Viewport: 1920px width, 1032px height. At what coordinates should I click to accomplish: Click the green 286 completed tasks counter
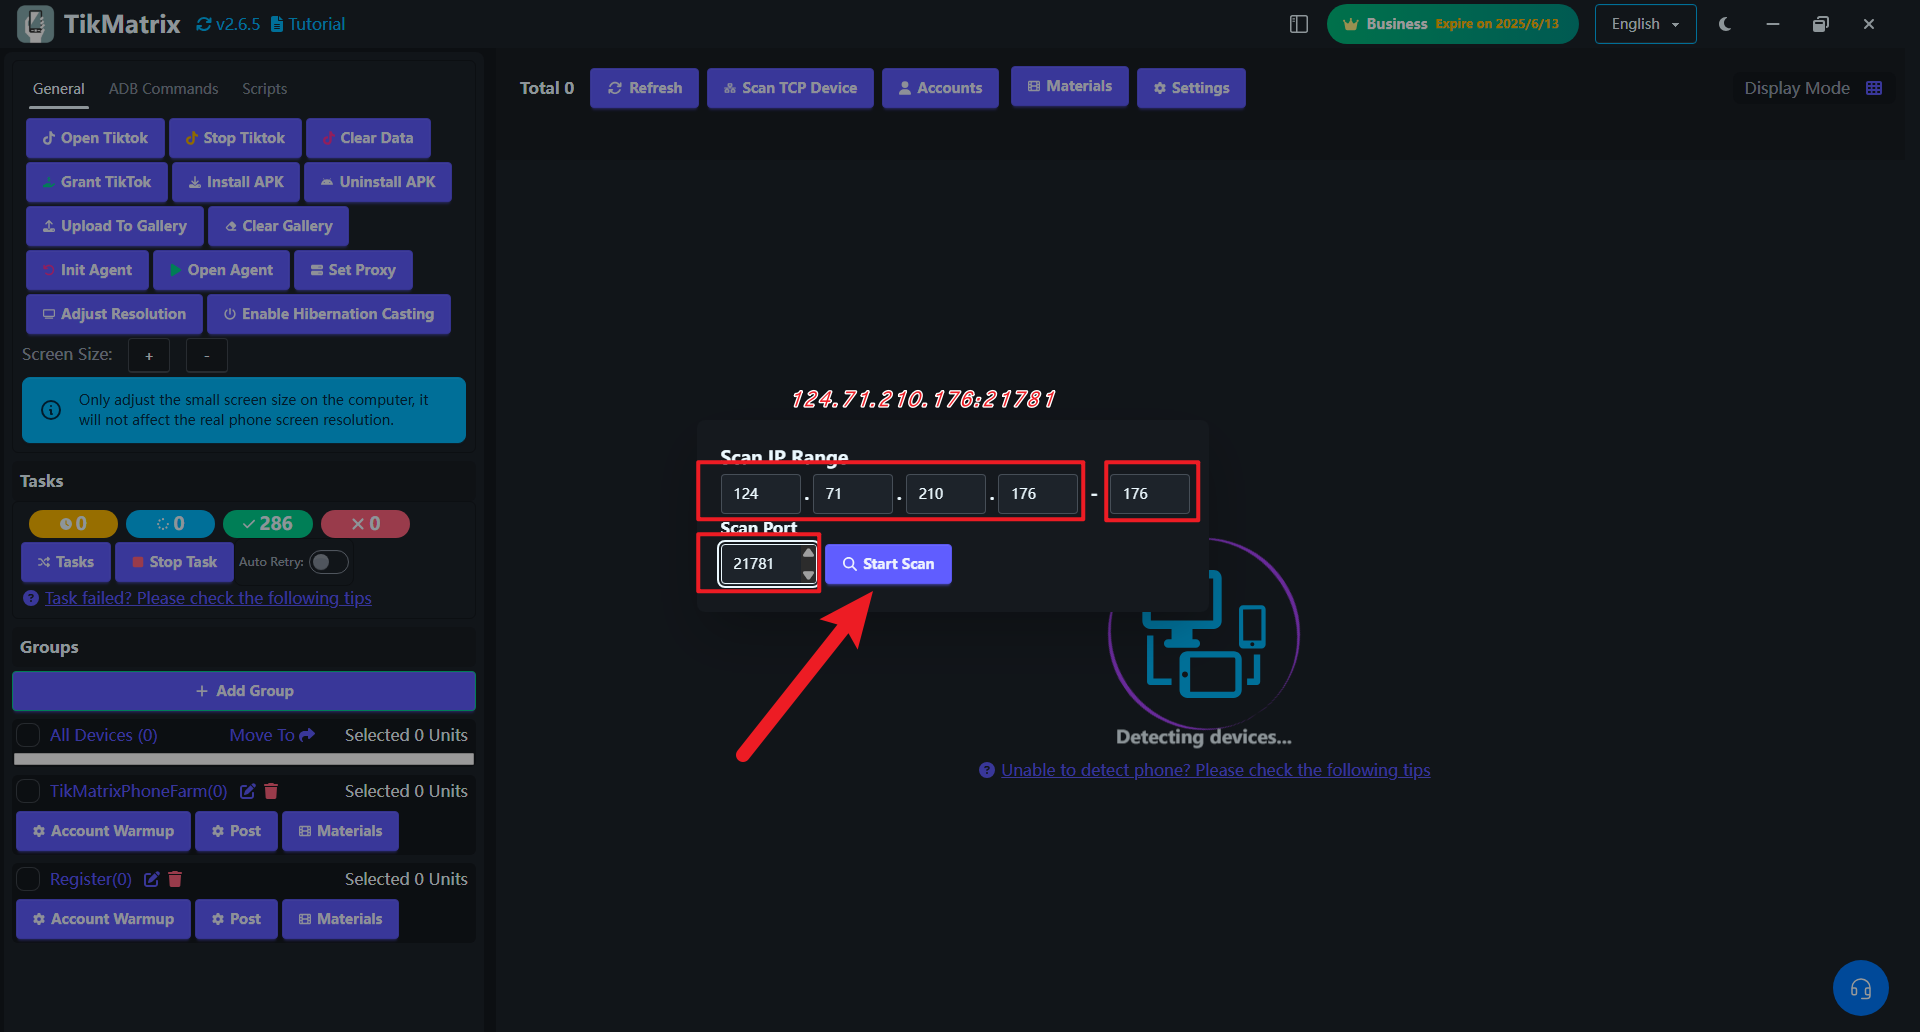[268, 524]
